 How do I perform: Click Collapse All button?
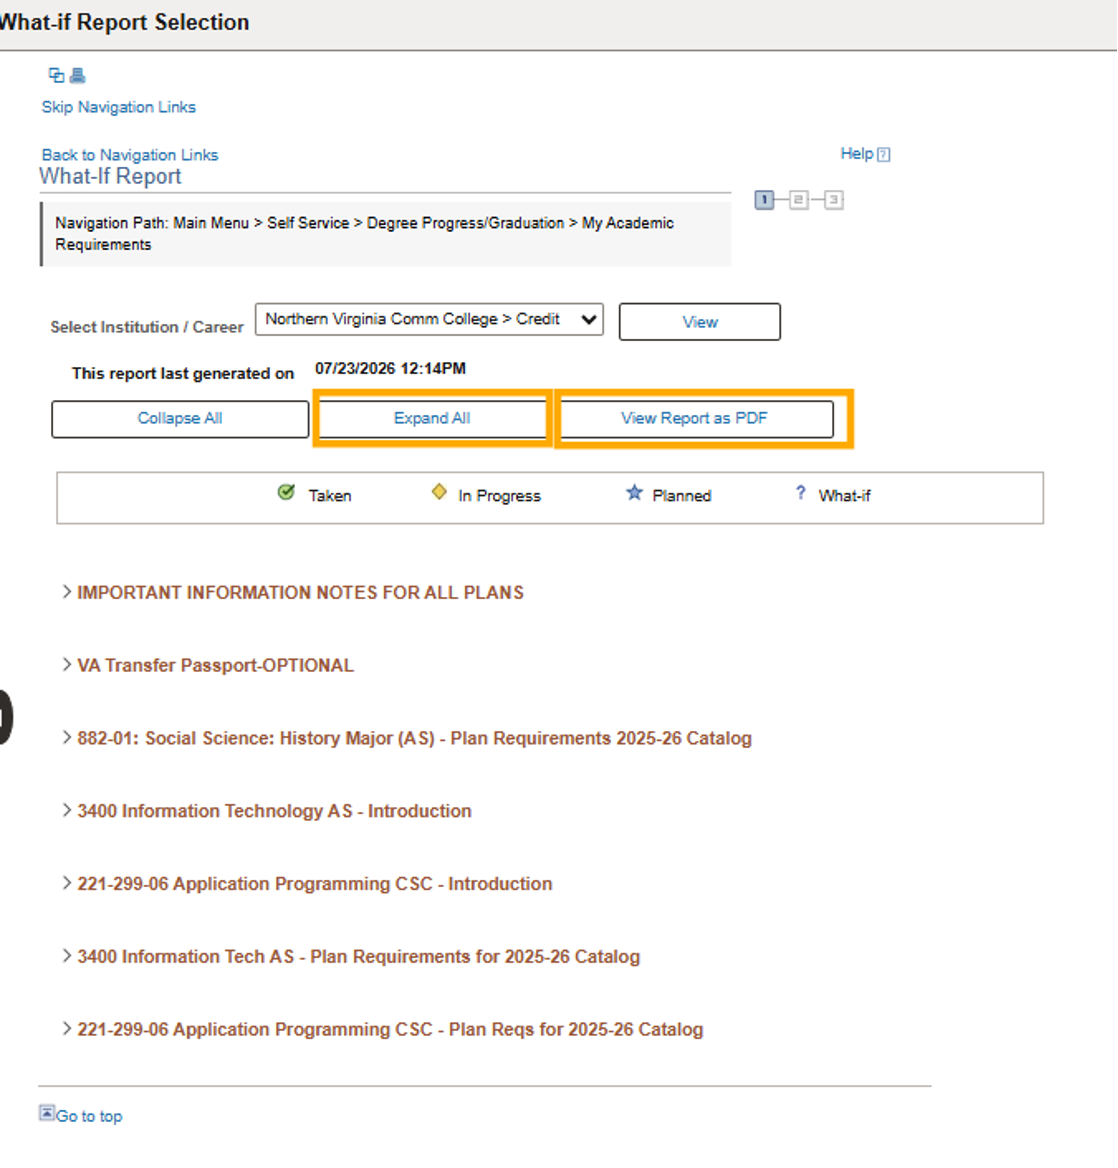coord(180,419)
